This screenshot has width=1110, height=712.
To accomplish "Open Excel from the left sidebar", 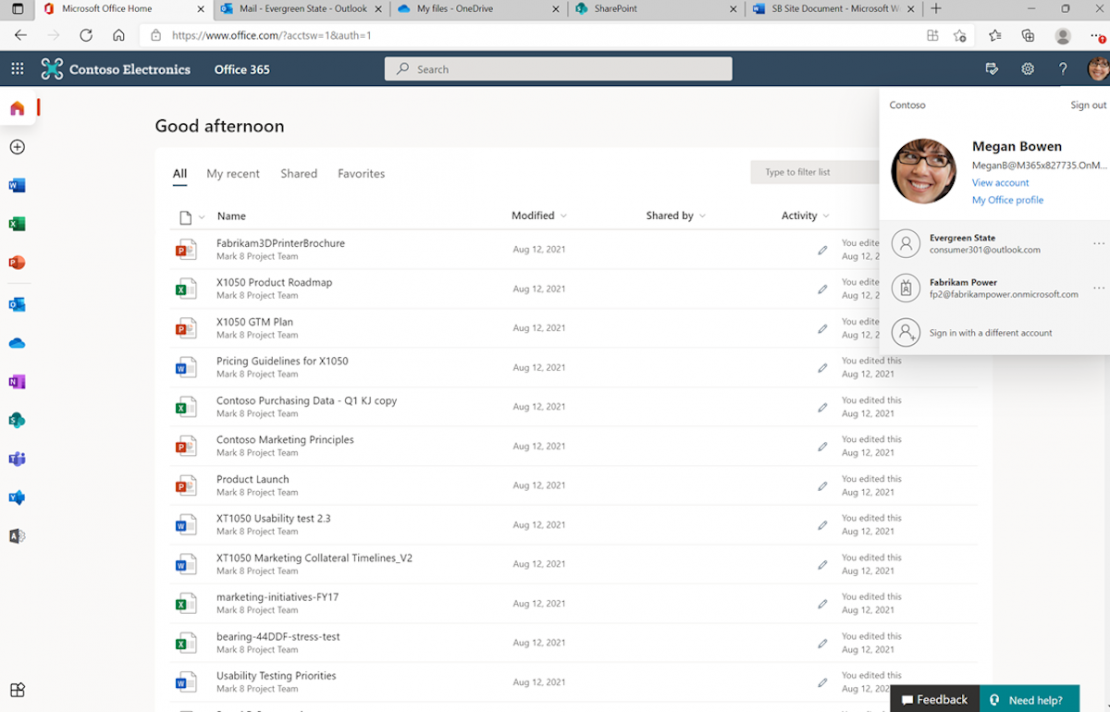I will [15, 224].
